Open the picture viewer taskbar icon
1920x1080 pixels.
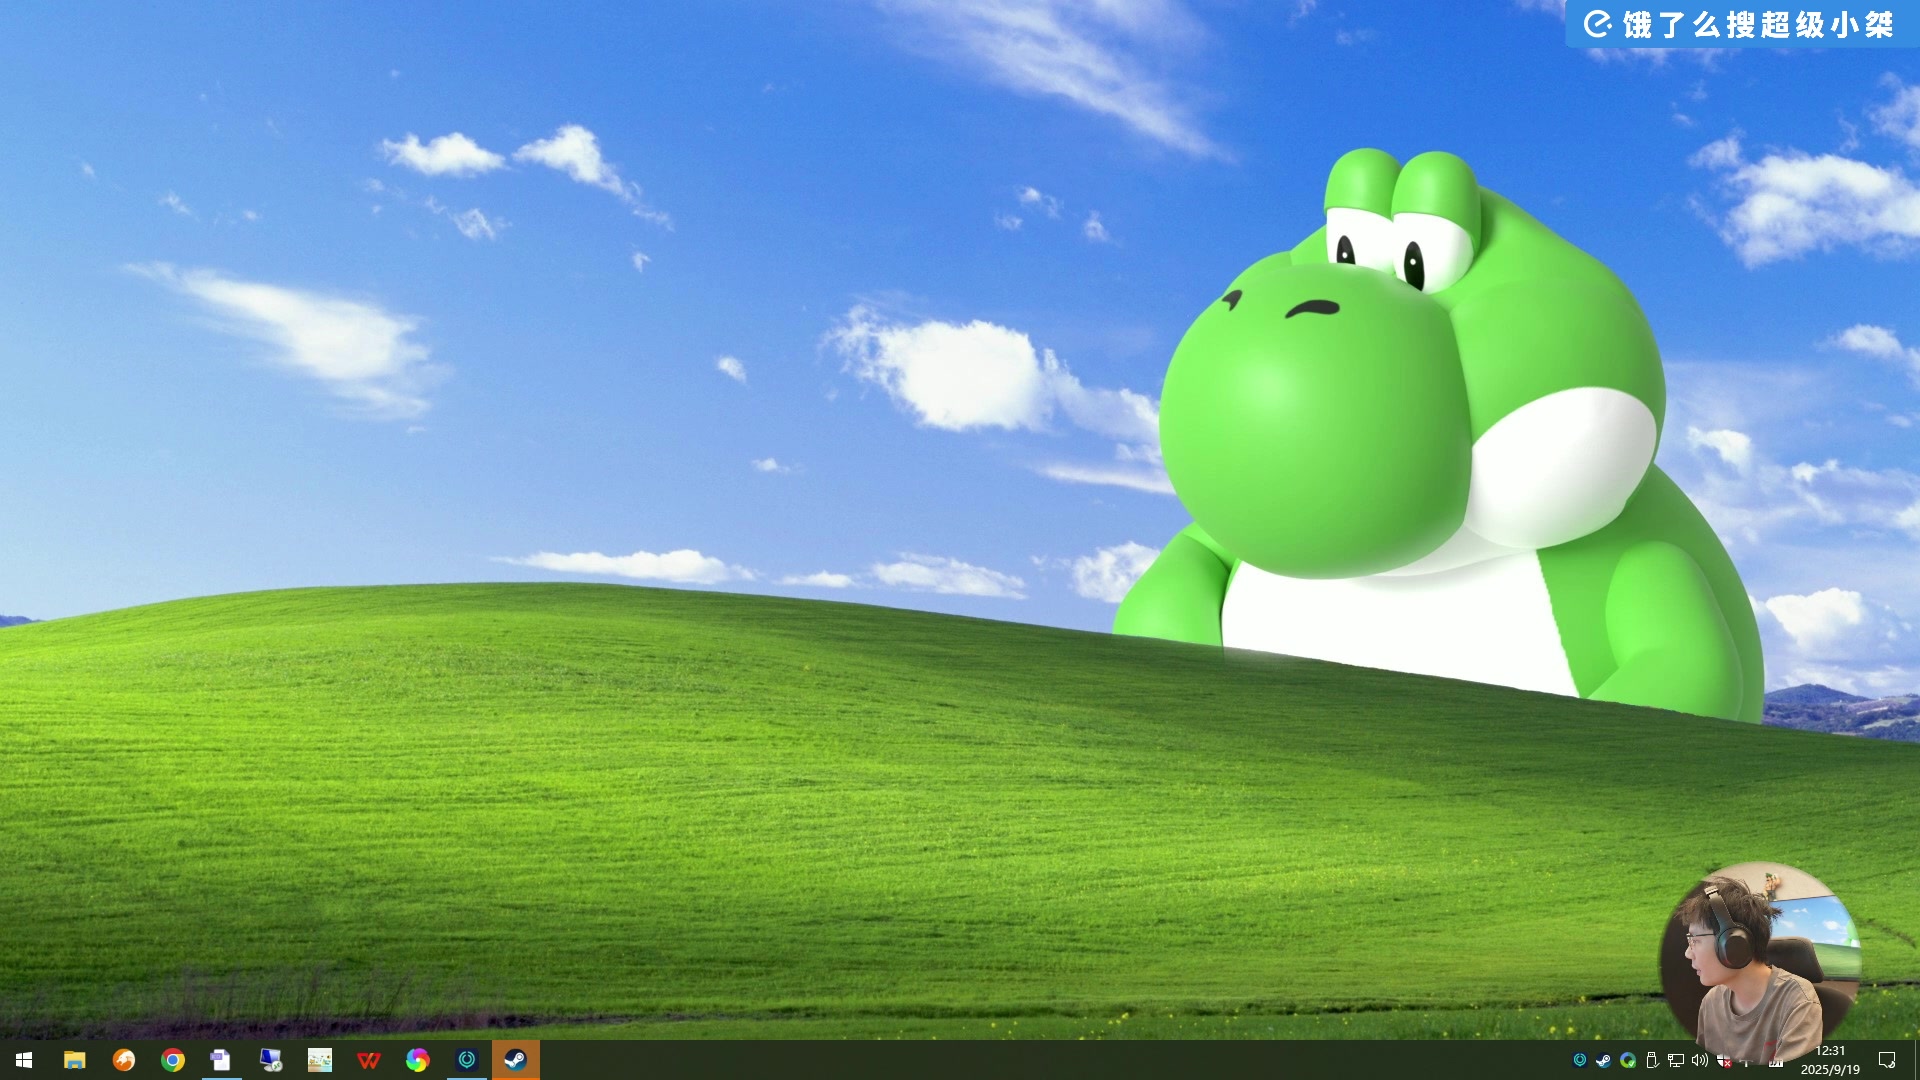point(319,1060)
